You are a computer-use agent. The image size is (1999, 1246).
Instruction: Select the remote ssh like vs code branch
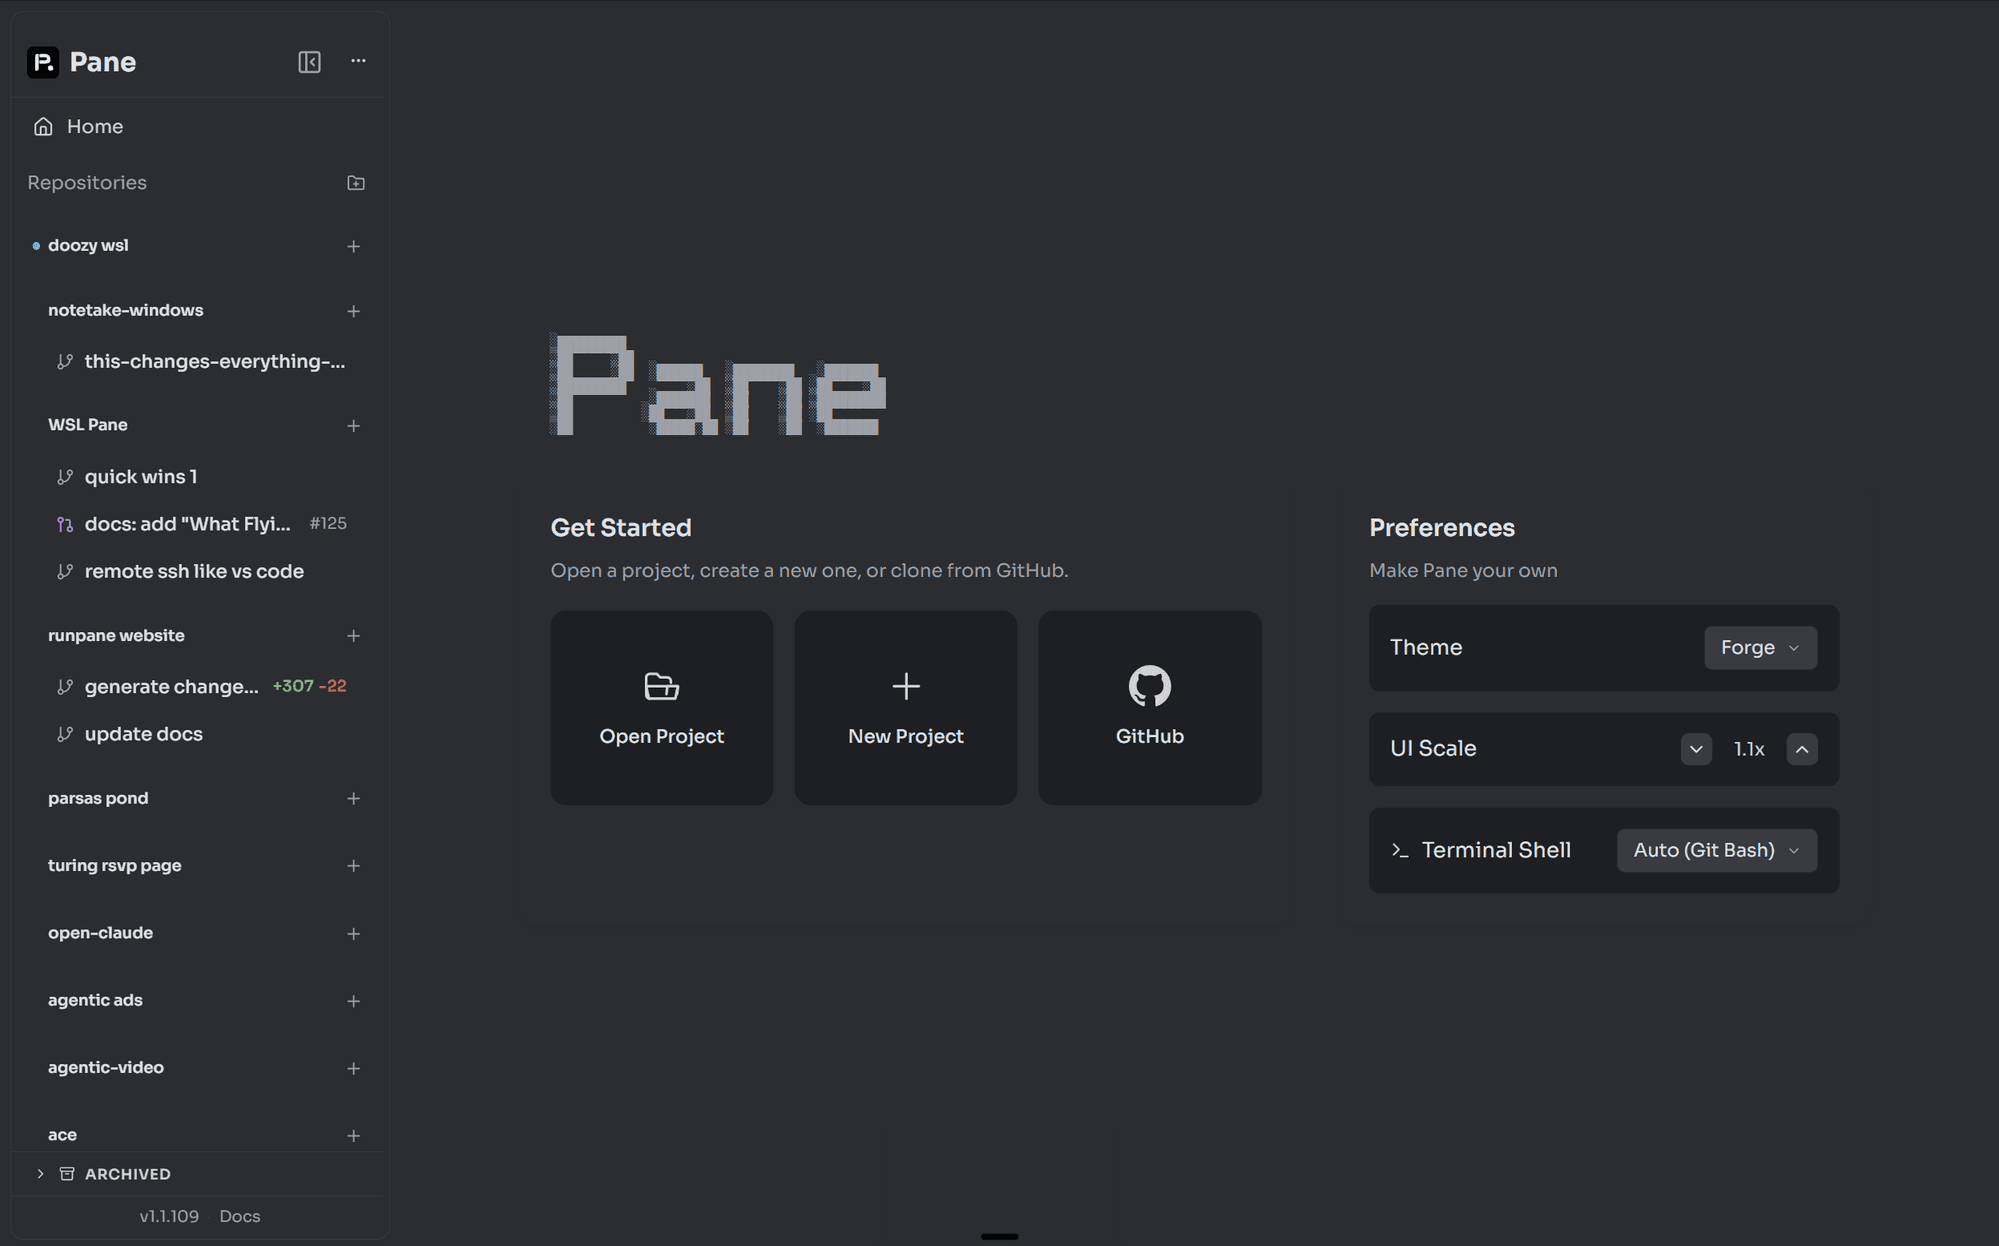(193, 571)
